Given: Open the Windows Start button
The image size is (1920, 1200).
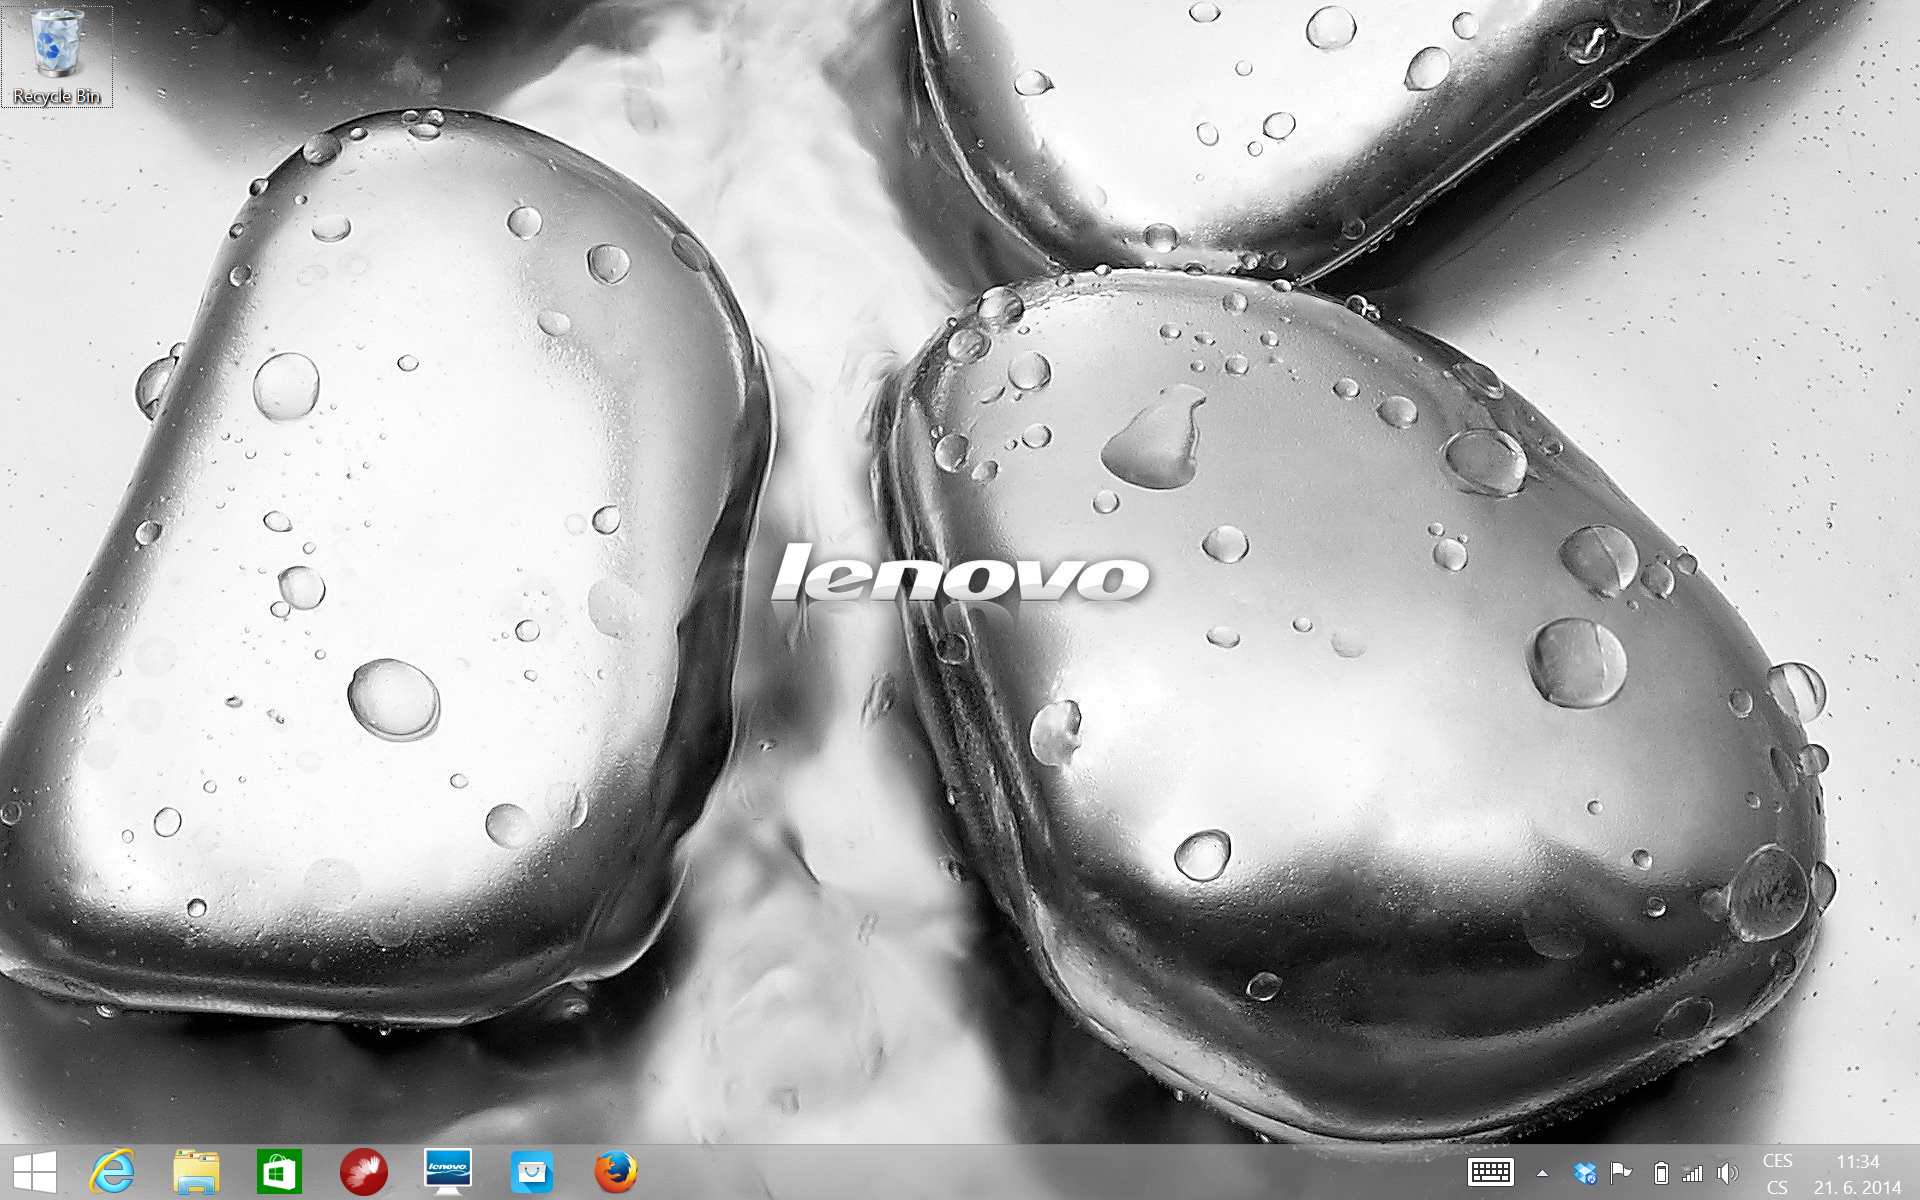Looking at the screenshot, I should click(x=35, y=1172).
